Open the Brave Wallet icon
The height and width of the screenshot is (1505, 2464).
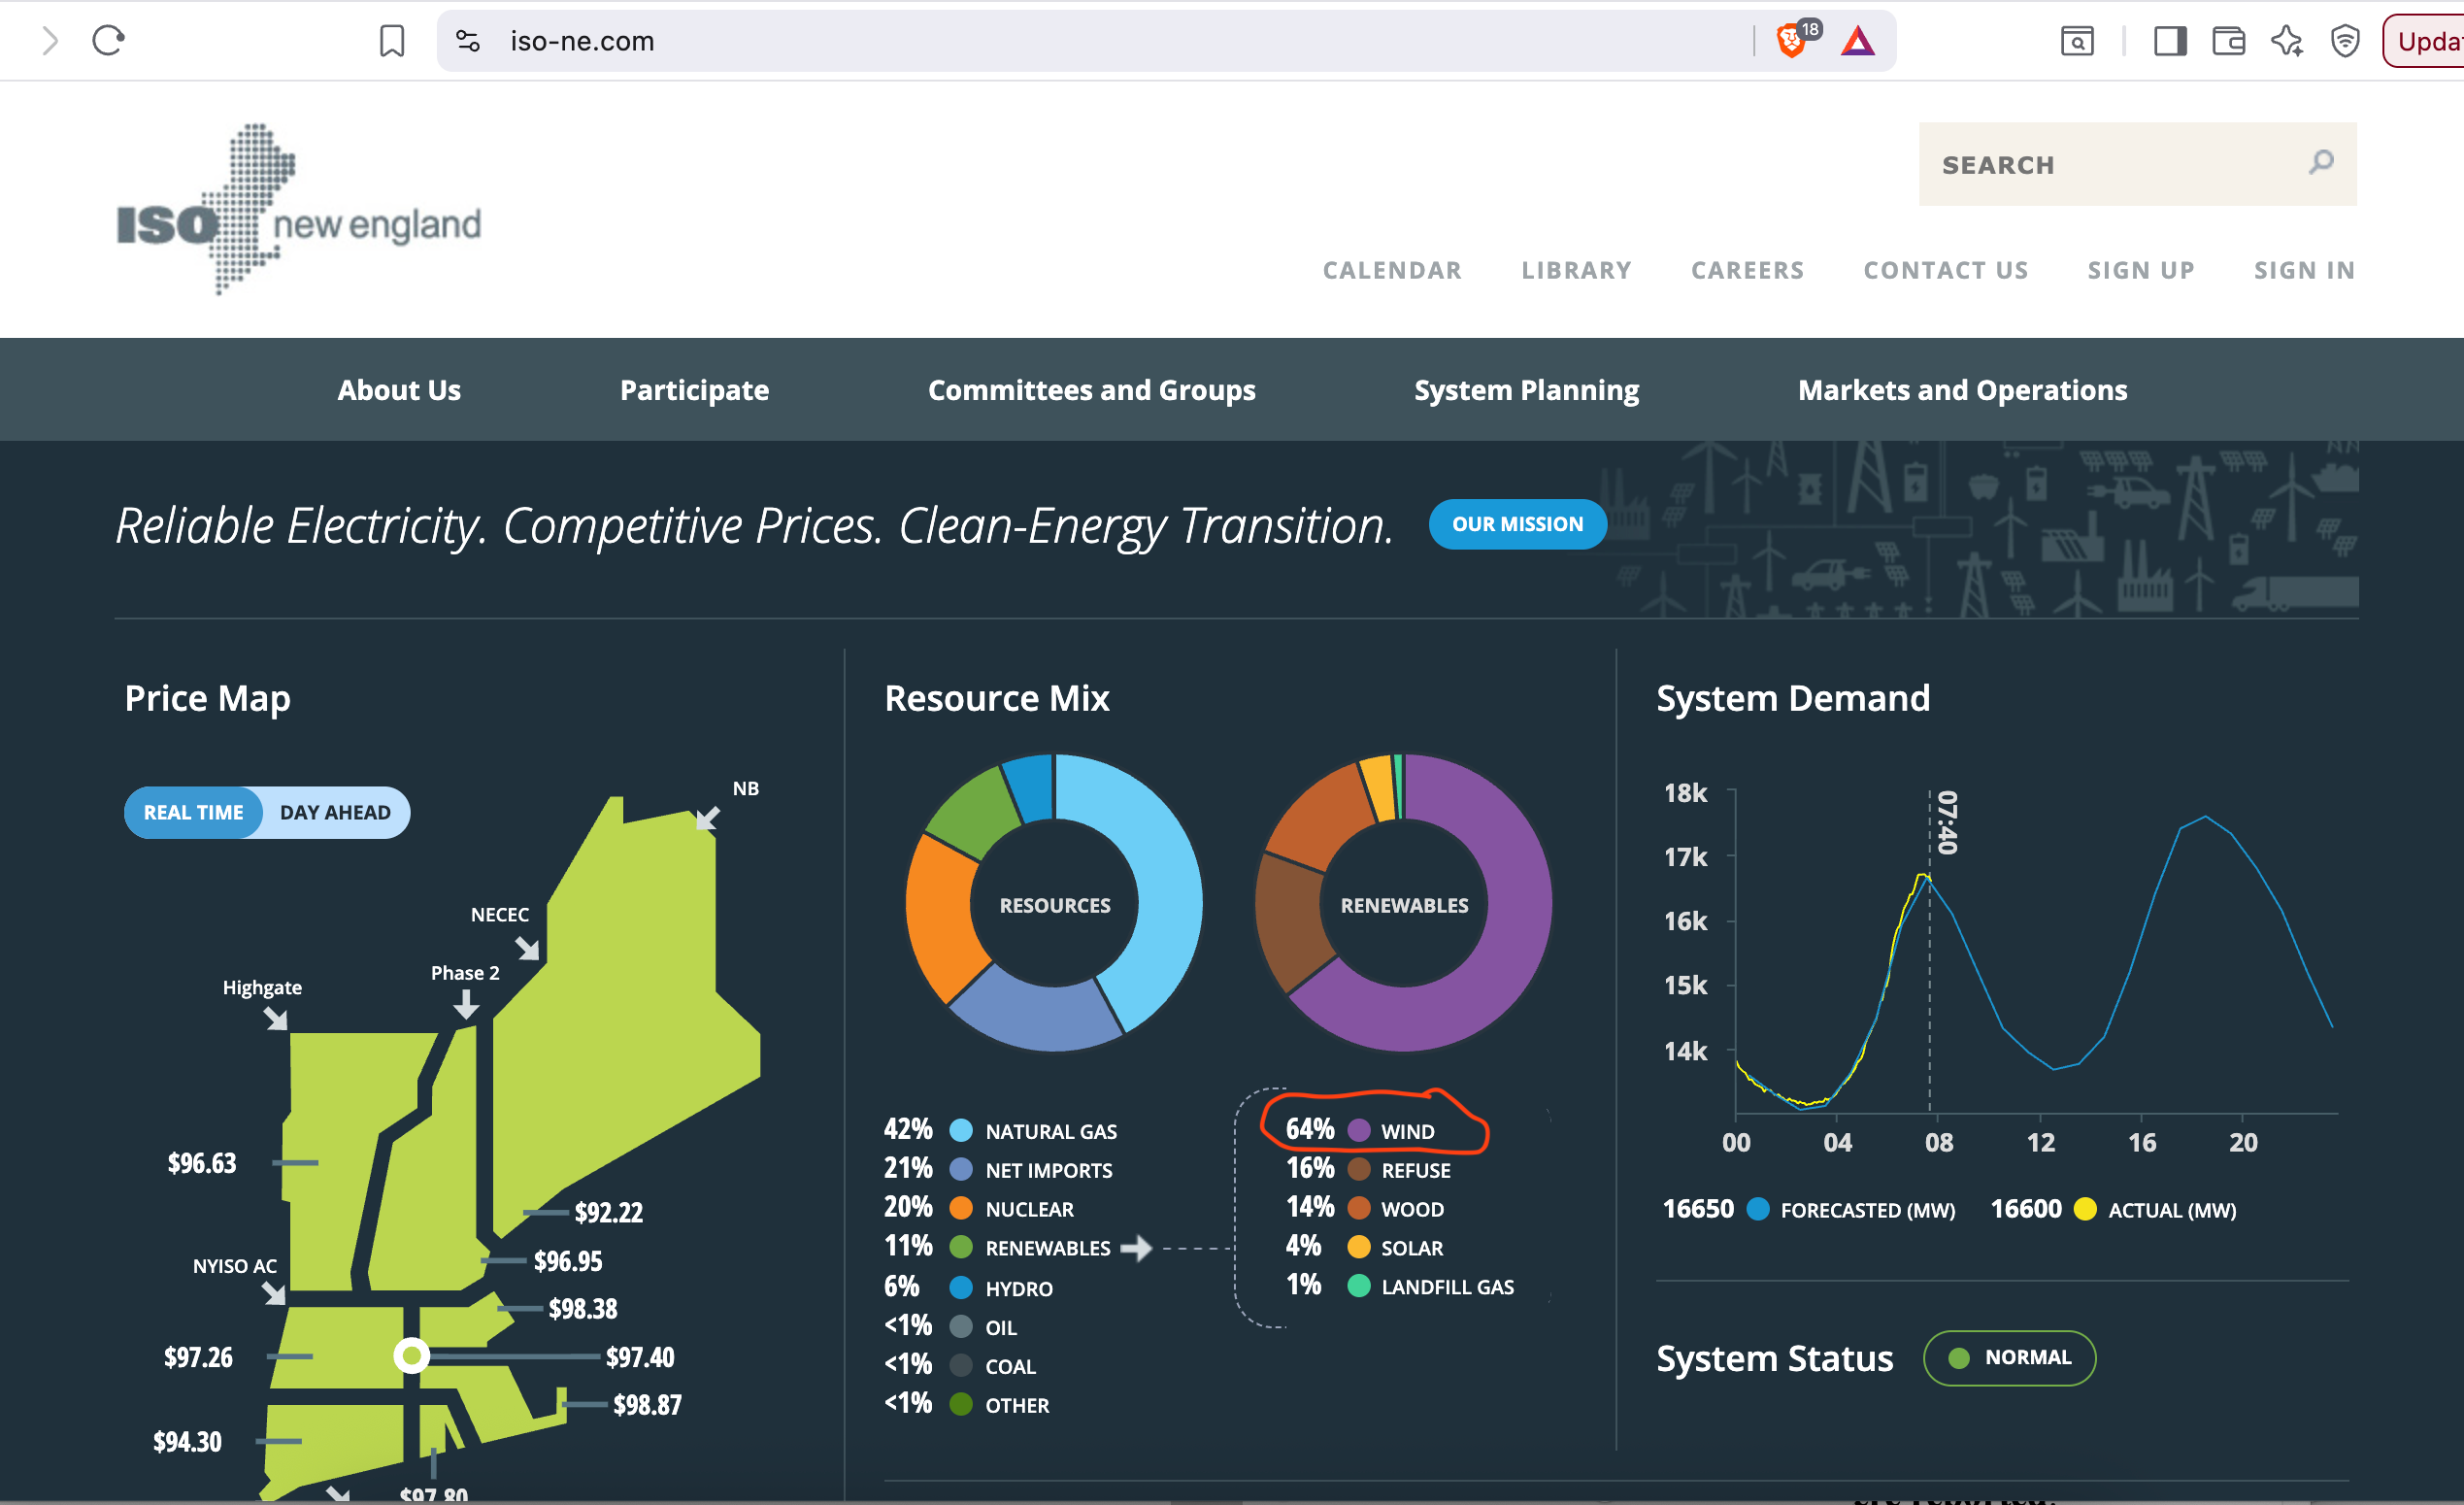click(x=2228, y=41)
